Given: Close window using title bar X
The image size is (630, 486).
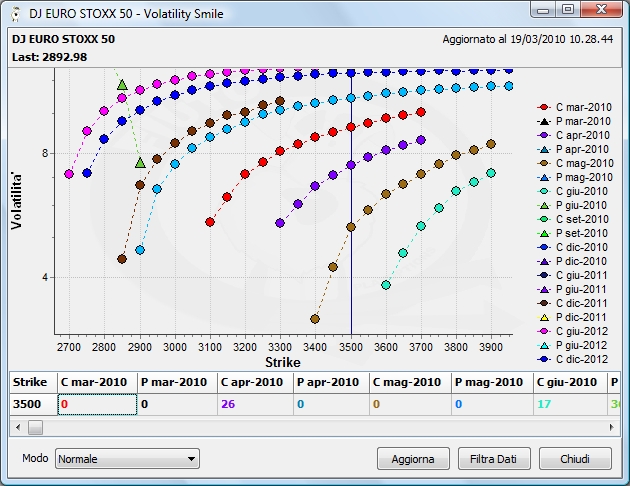Looking at the screenshot, I should tap(601, 10).
